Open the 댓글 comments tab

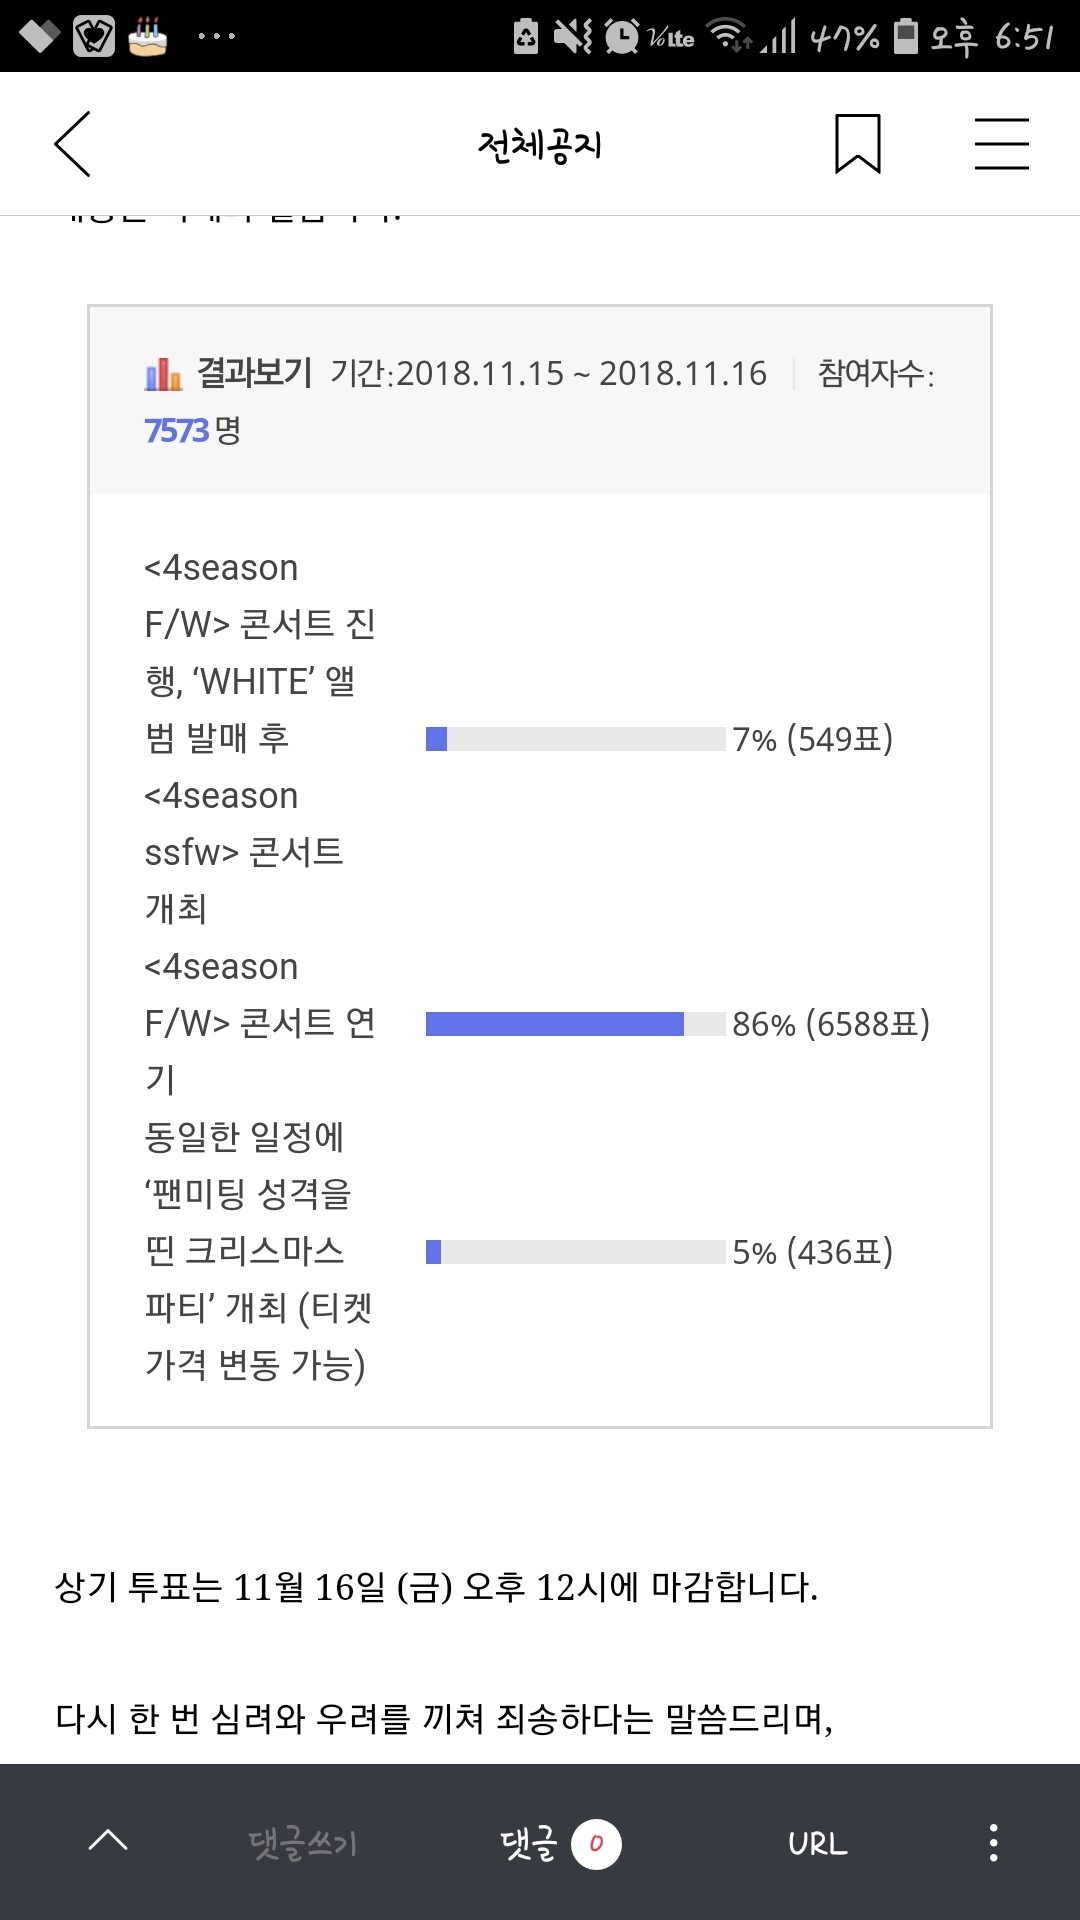(x=529, y=1842)
